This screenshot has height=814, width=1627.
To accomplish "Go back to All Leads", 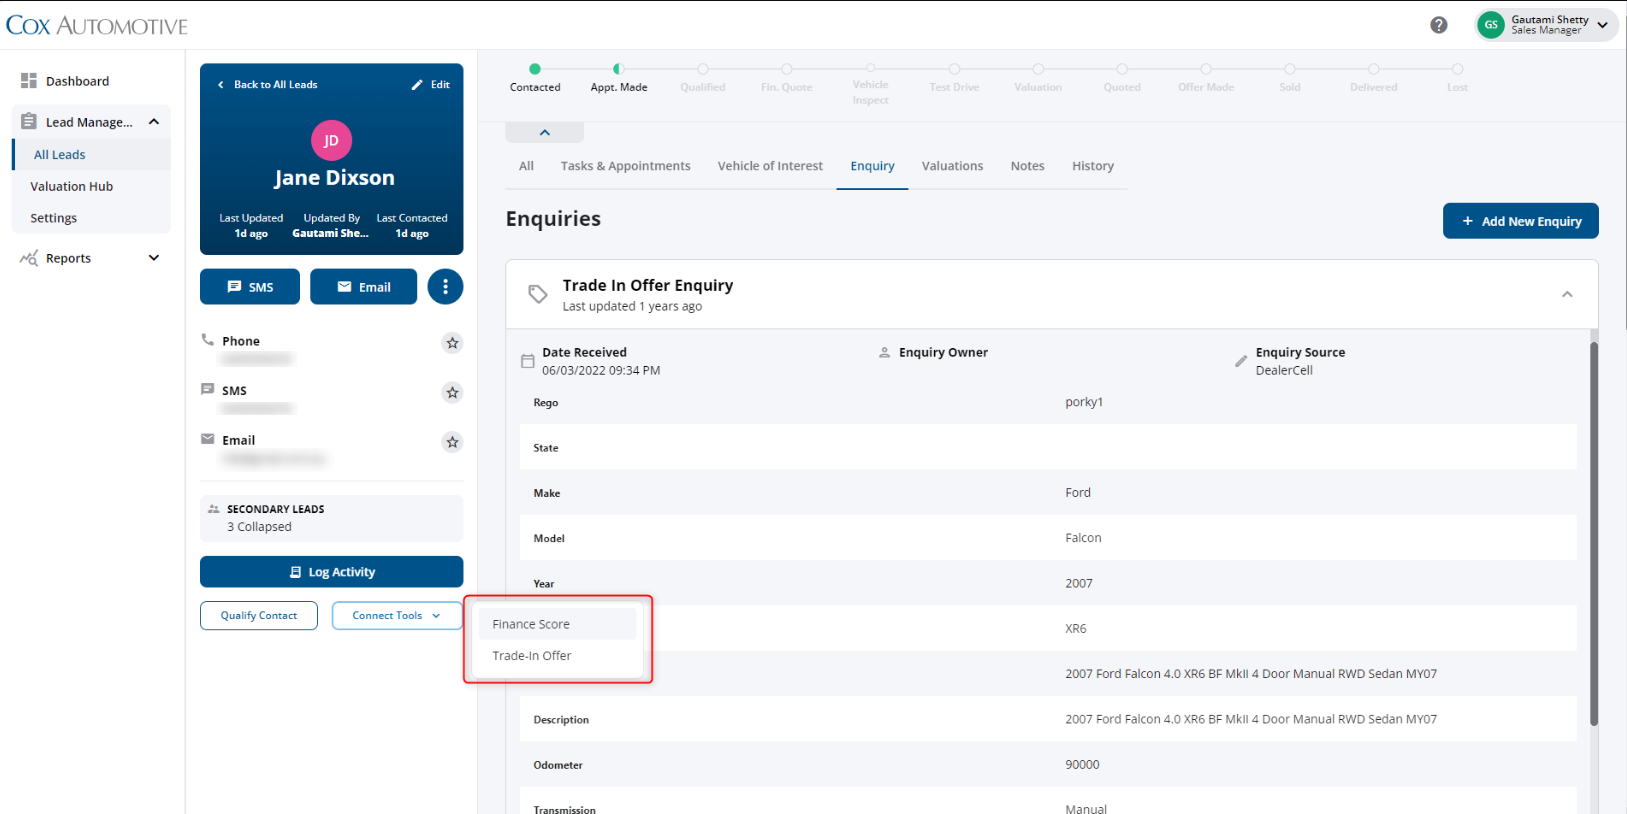I will pos(268,85).
